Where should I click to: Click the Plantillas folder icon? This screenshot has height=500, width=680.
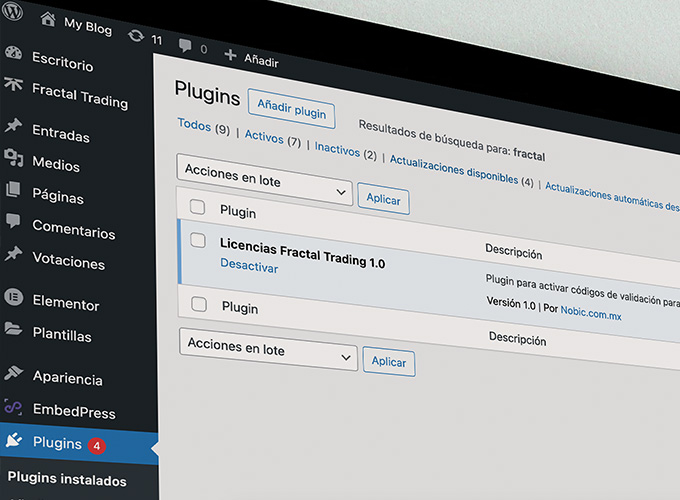[13, 329]
